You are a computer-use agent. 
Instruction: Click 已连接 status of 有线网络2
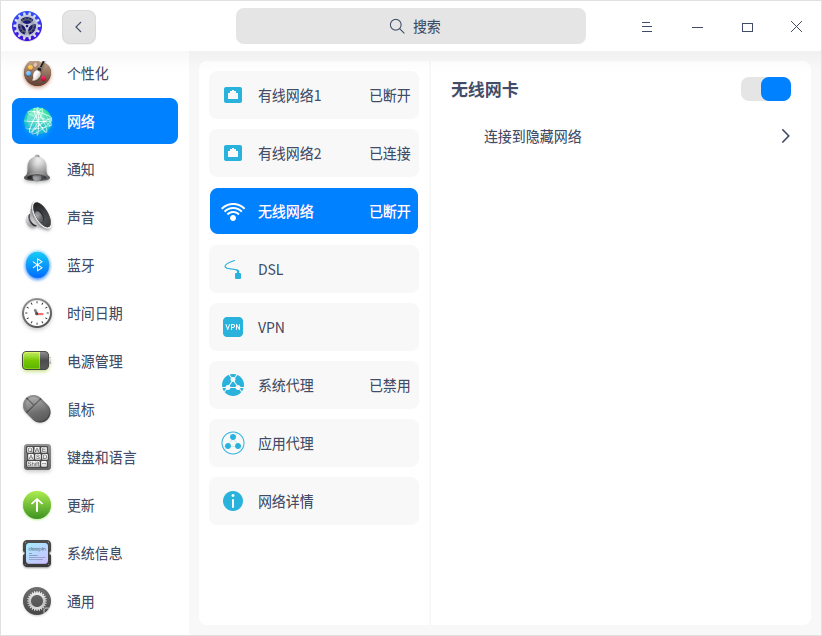click(390, 154)
